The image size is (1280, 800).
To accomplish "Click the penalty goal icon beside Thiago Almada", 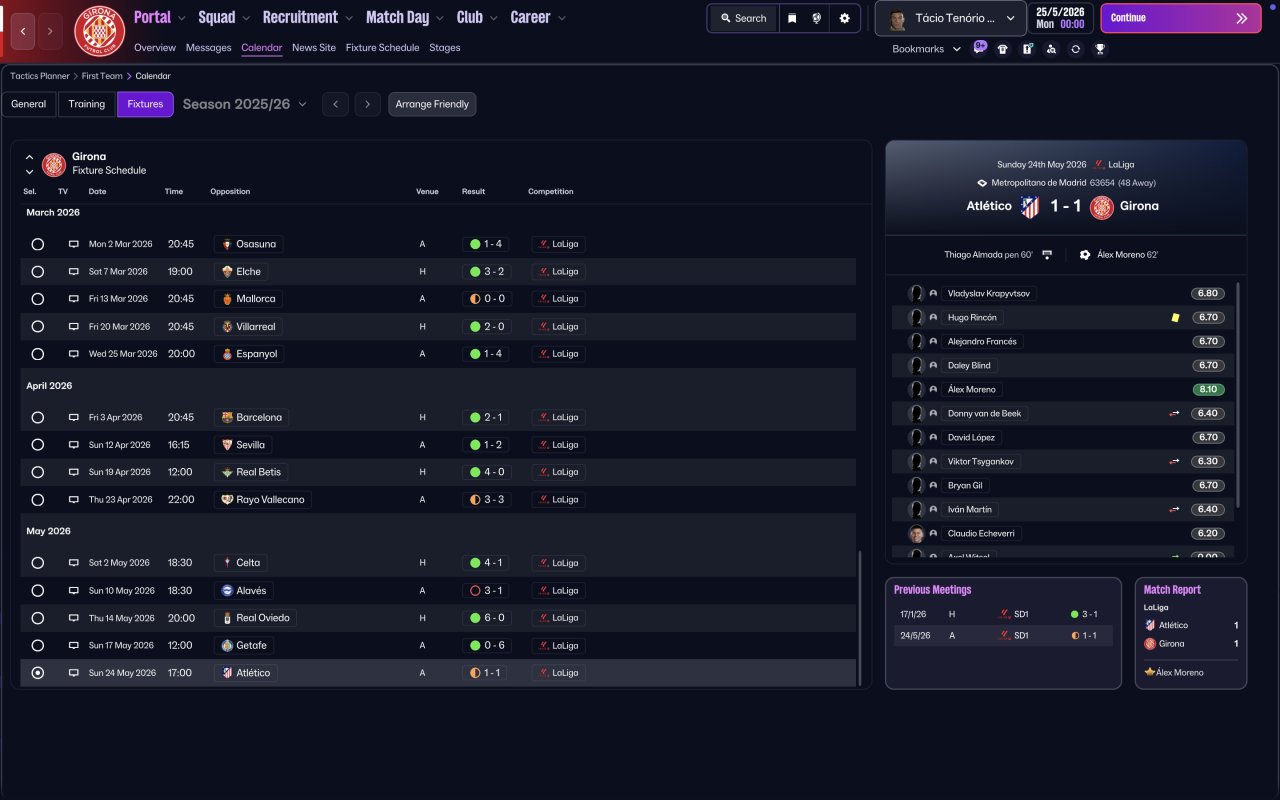I will pos(1047,255).
